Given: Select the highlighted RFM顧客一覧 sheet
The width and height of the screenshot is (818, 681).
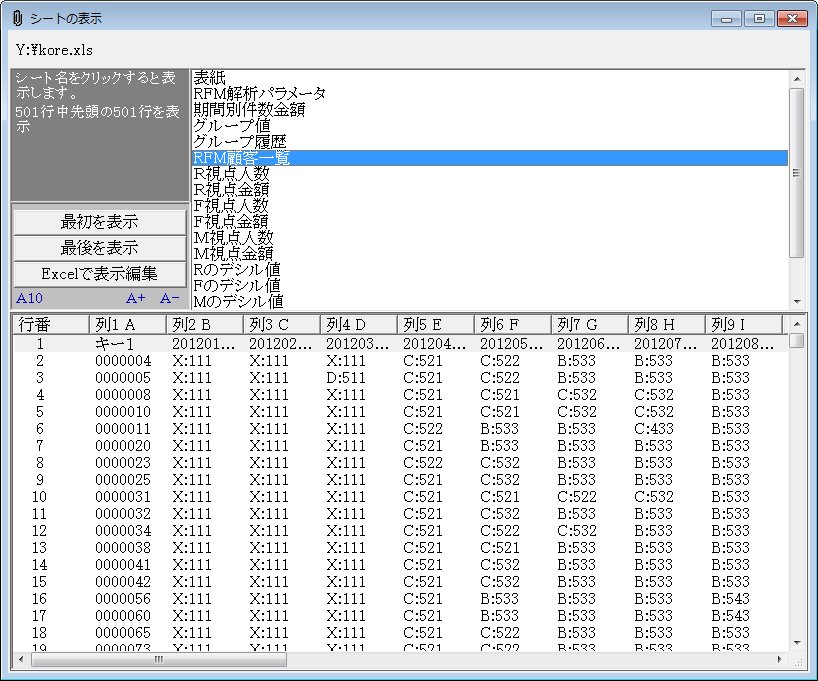Looking at the screenshot, I should (x=489, y=158).
